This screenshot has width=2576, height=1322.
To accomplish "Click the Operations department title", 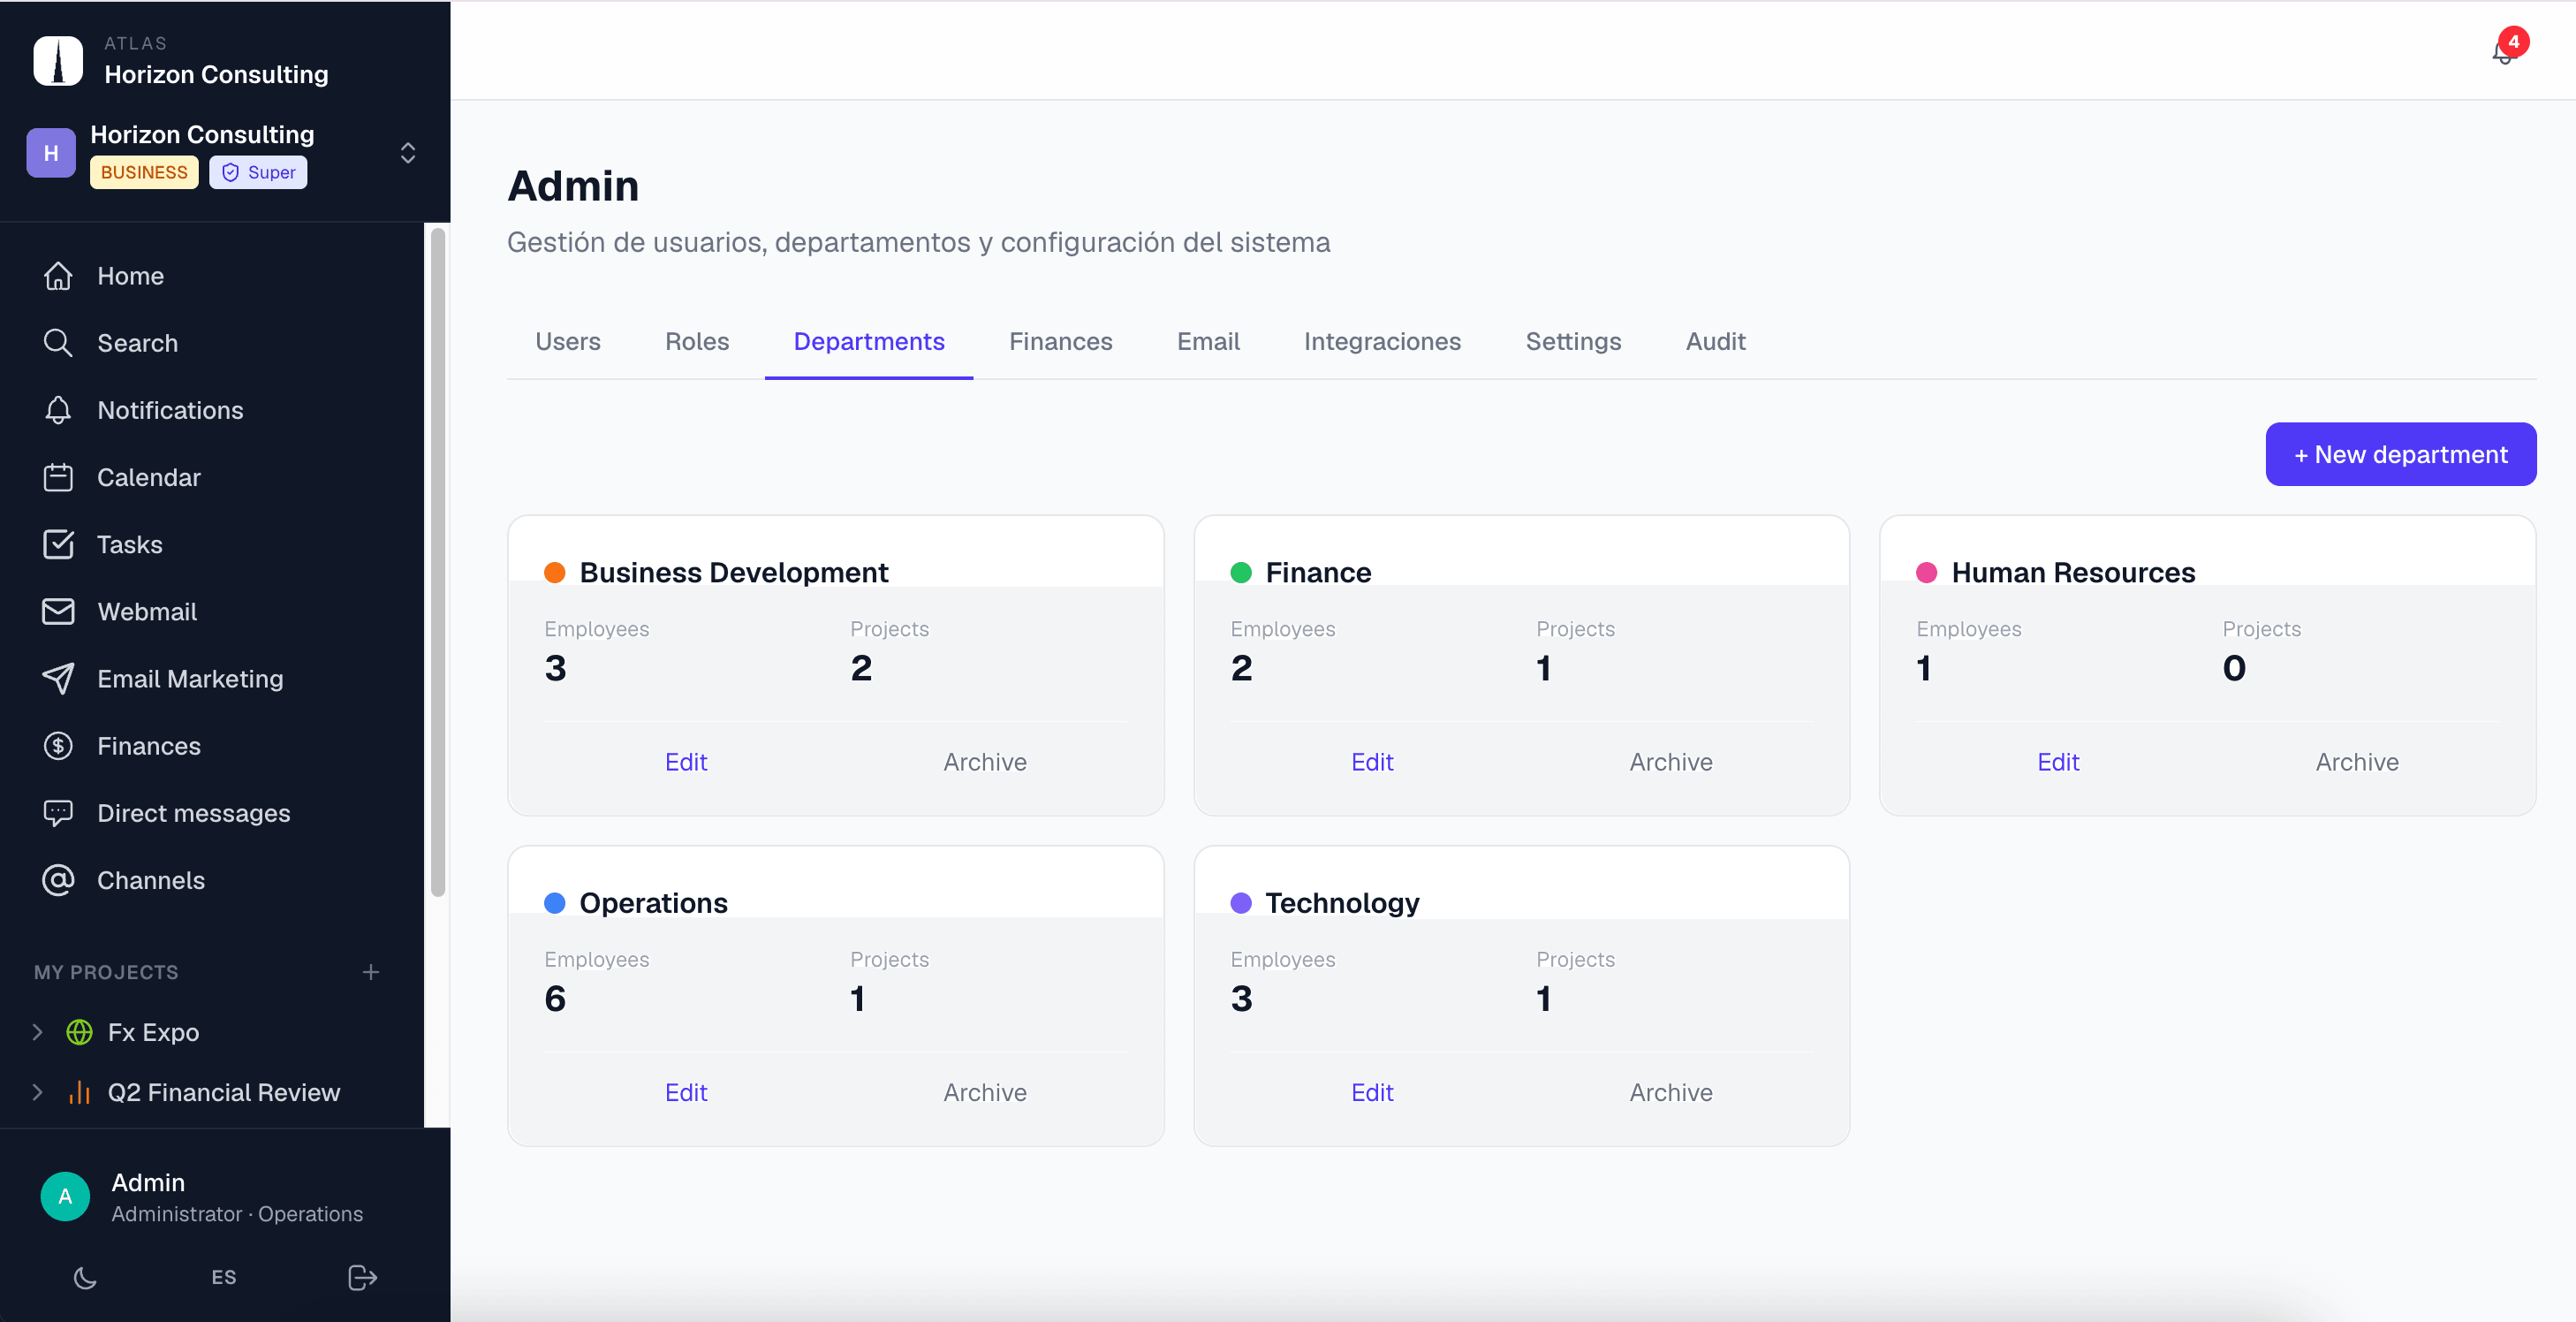I will tap(653, 903).
